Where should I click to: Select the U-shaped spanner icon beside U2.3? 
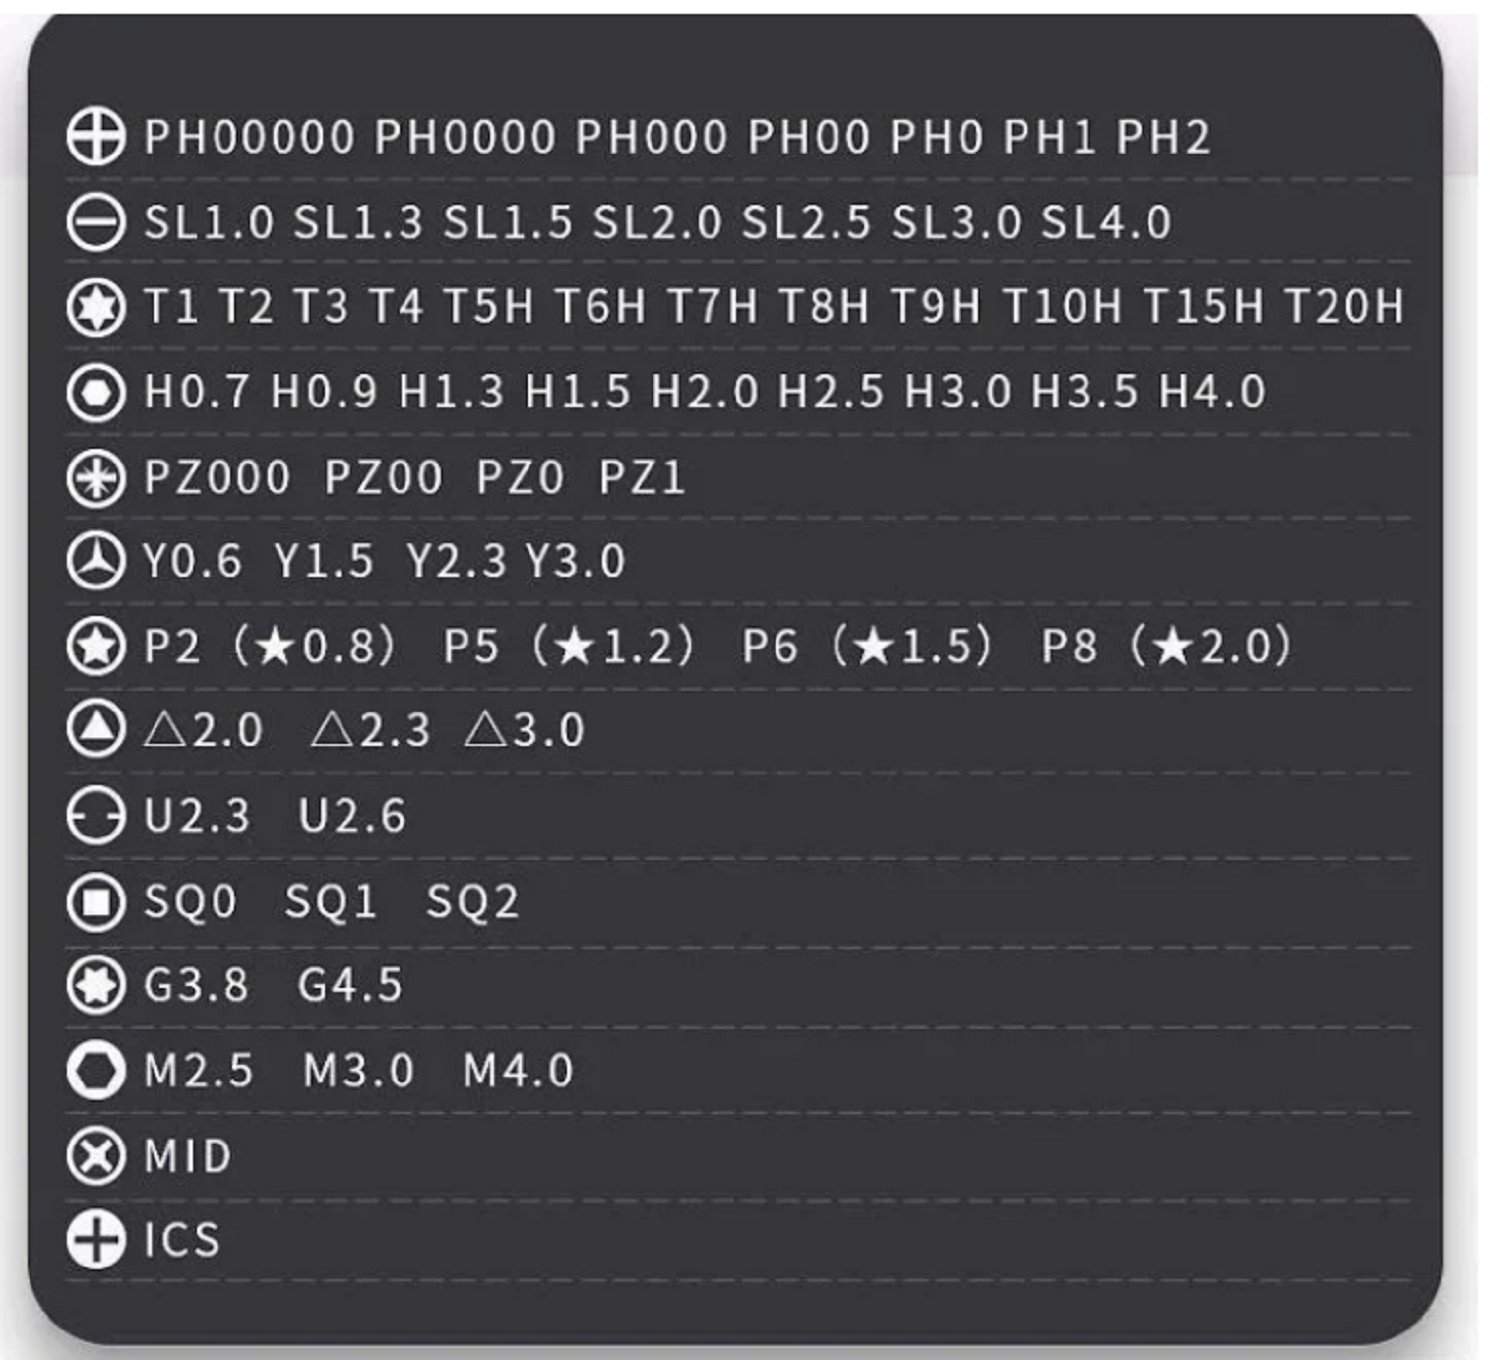(x=96, y=816)
